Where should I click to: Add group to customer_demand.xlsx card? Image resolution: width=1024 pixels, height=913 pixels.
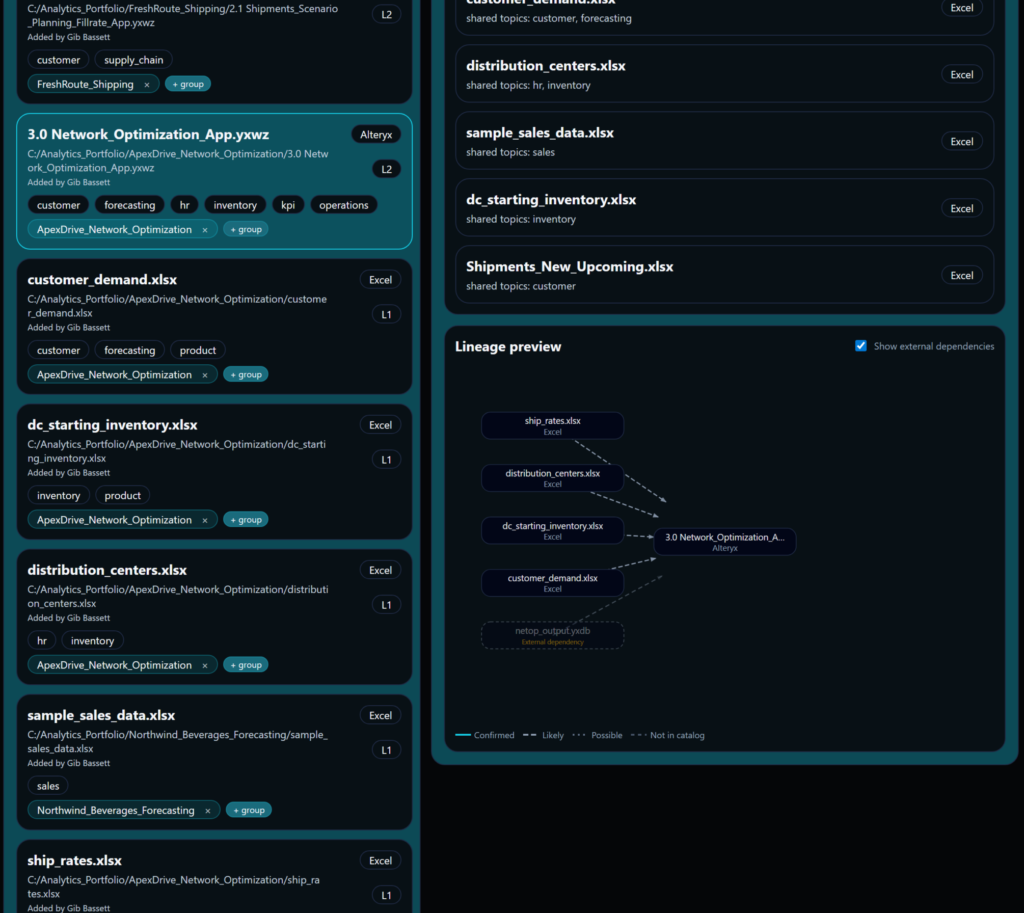246,374
